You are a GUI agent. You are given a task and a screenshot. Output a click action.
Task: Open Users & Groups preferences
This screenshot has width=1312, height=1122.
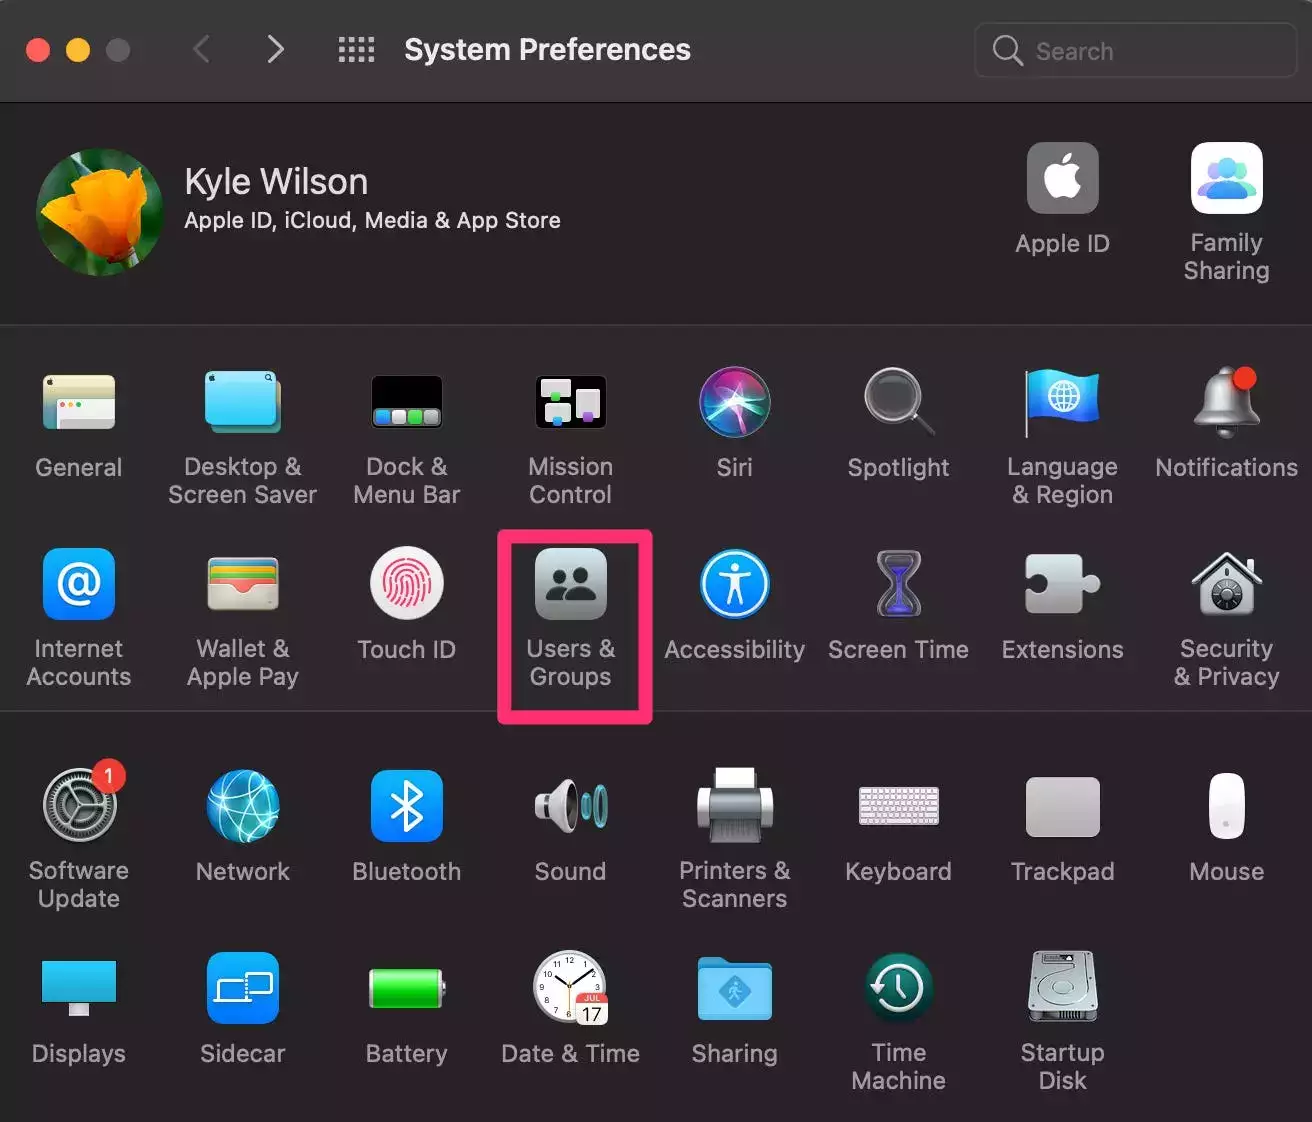(x=571, y=585)
